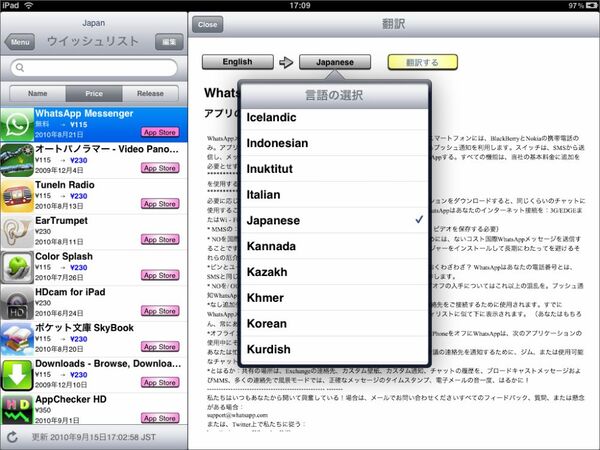
Task: Sort wishlist by Name tab
Action: tap(38, 93)
